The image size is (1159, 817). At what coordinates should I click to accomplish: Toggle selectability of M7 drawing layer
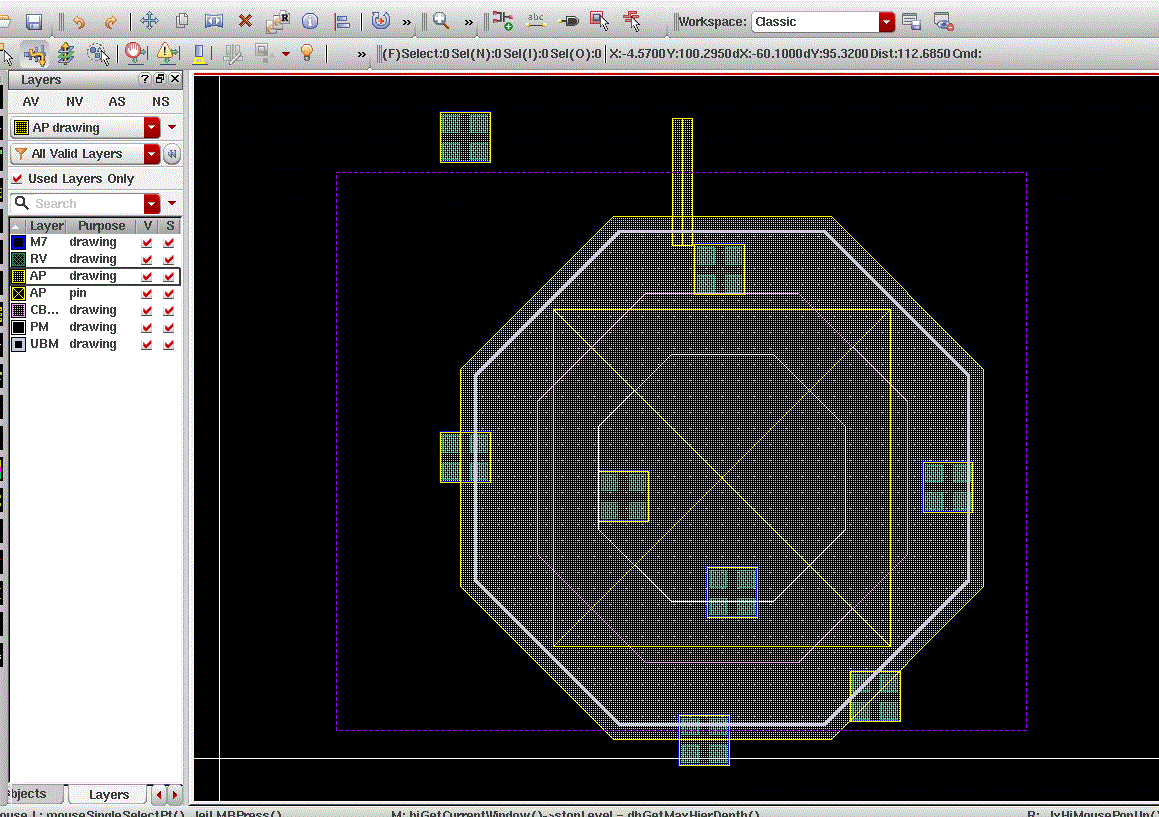[x=169, y=243]
